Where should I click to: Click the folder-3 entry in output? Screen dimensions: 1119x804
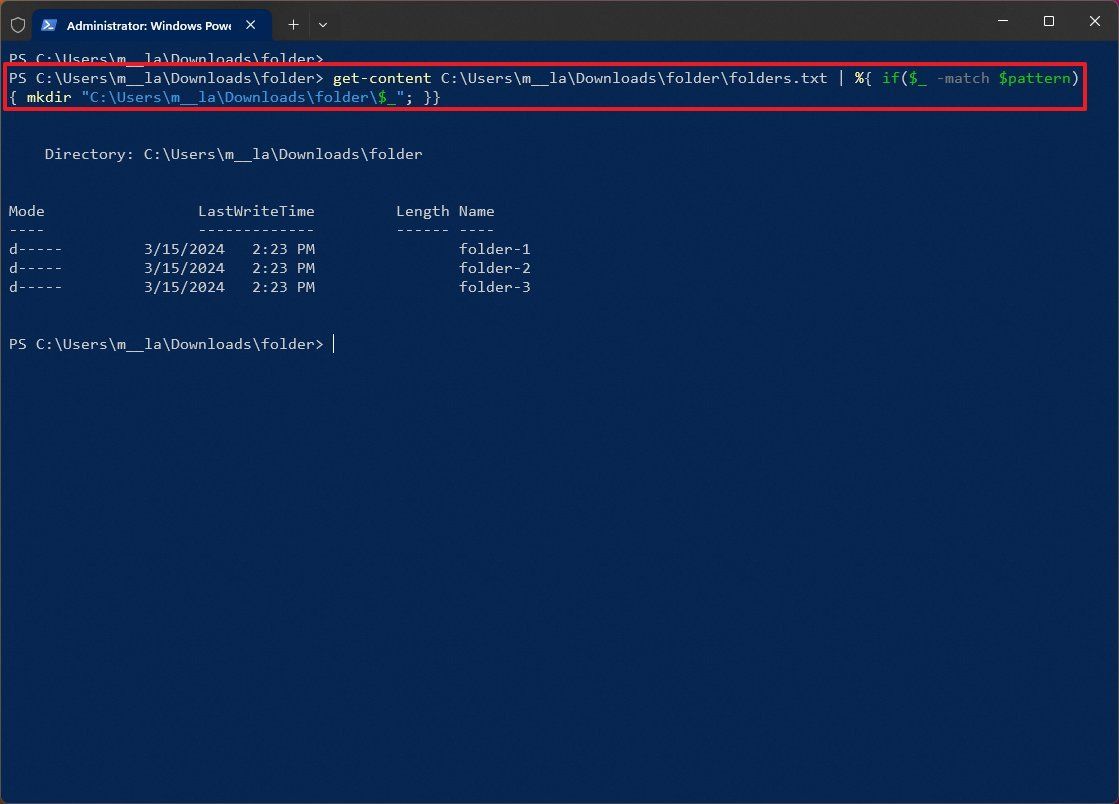[494, 287]
